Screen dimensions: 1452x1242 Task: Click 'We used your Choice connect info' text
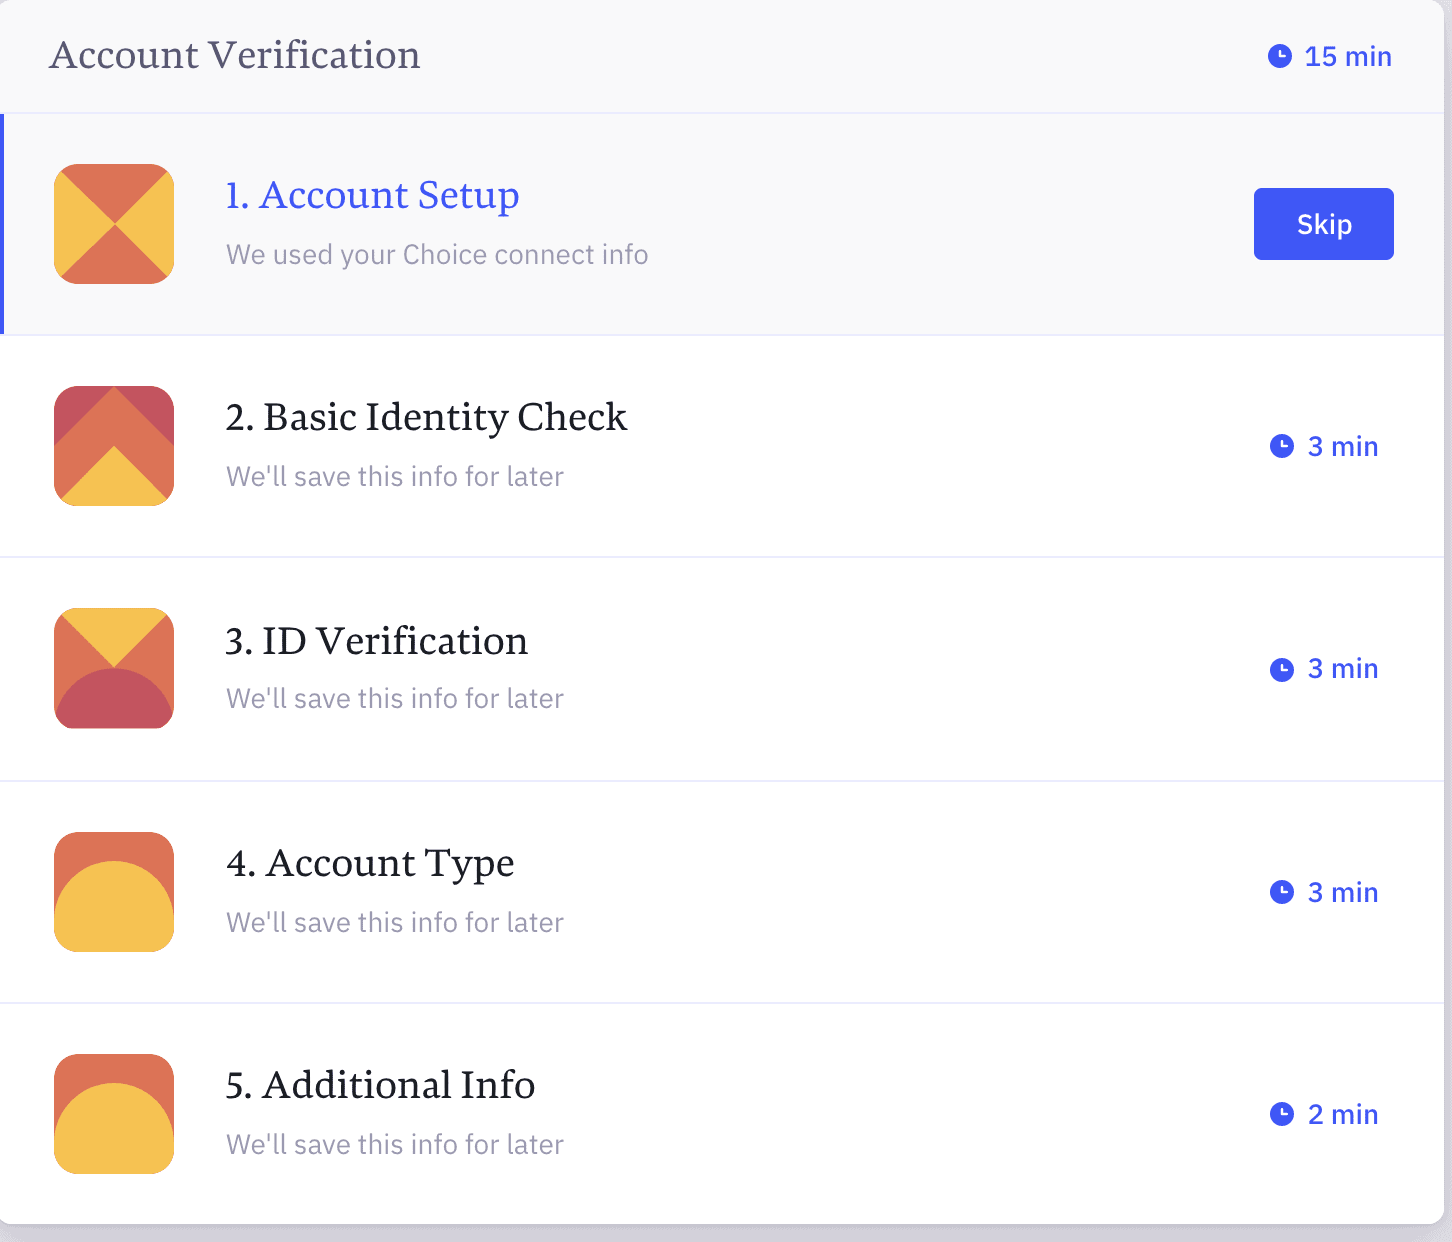[x=437, y=255]
